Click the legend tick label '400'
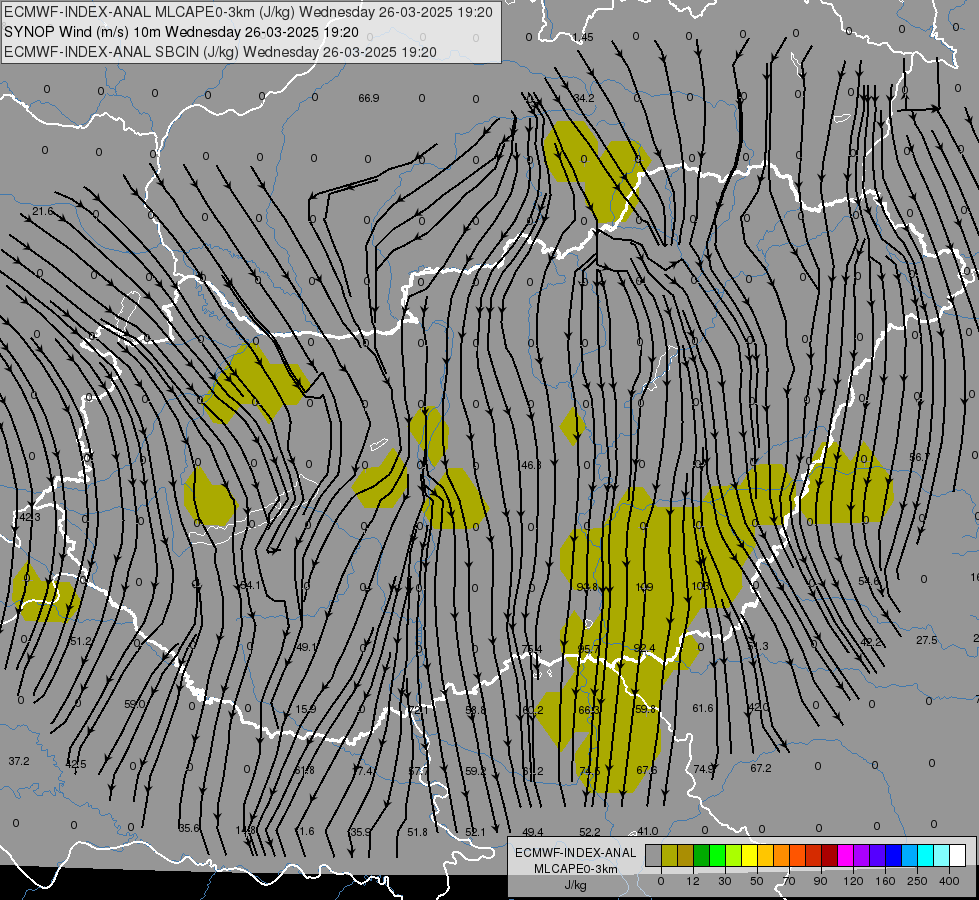 (949, 881)
